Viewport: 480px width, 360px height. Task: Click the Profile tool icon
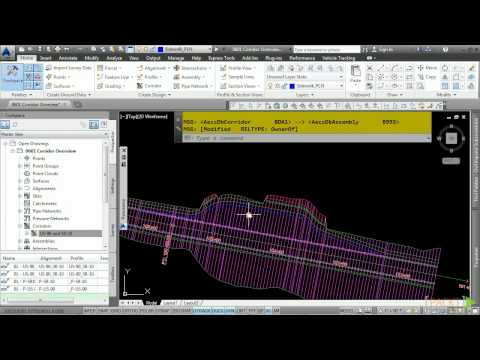(140, 77)
